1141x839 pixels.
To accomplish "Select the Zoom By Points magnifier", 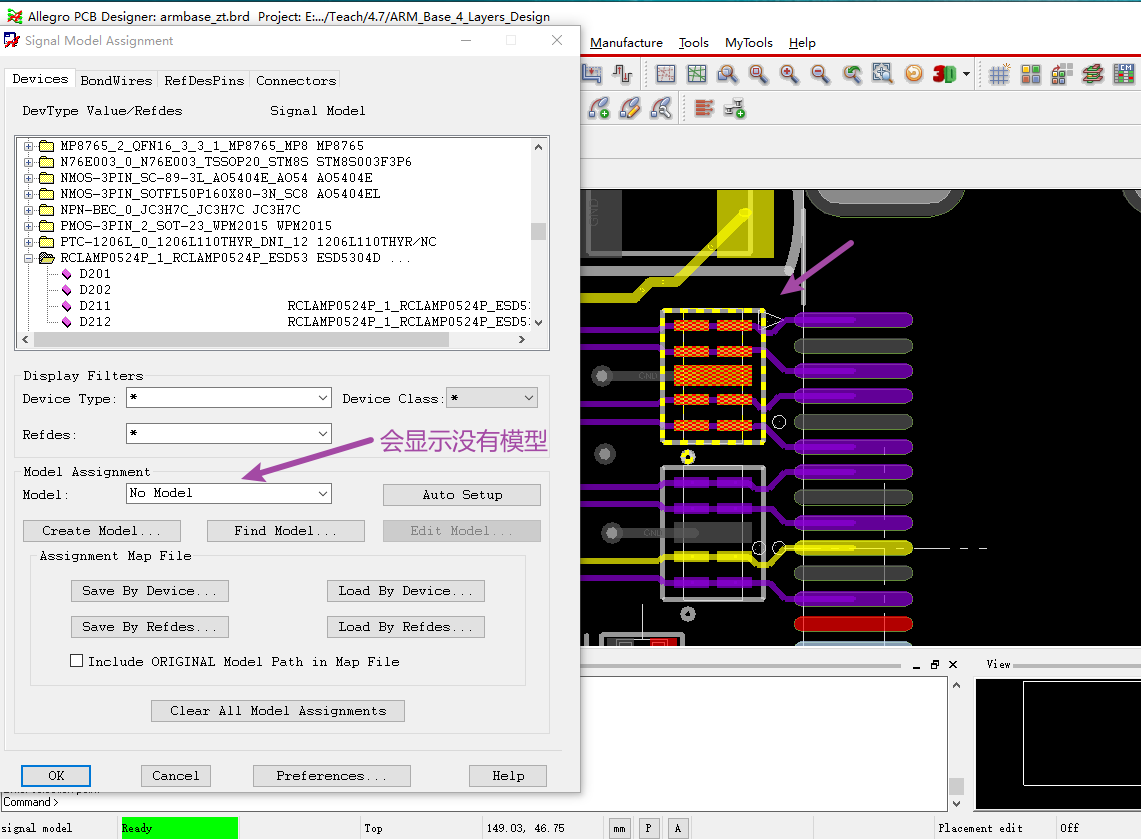I will click(727, 73).
